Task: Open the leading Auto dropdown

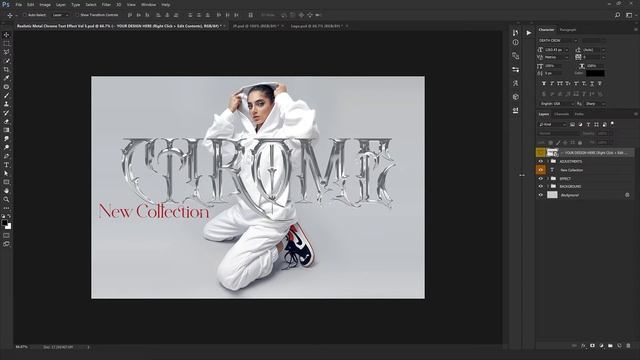Action: pyautogui.click(x=594, y=50)
